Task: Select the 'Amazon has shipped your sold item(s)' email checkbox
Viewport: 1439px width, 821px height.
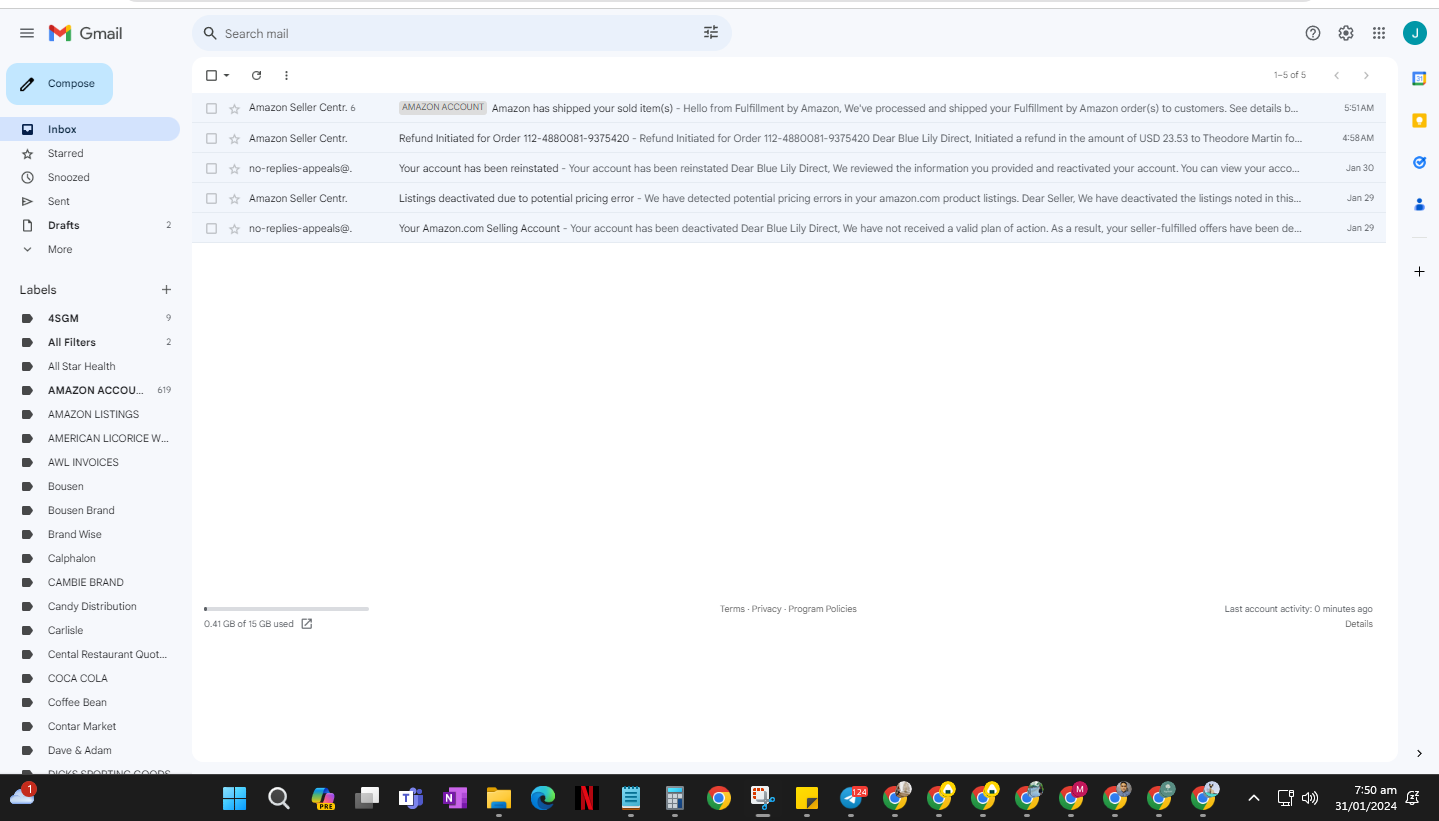Action: pyautogui.click(x=211, y=108)
